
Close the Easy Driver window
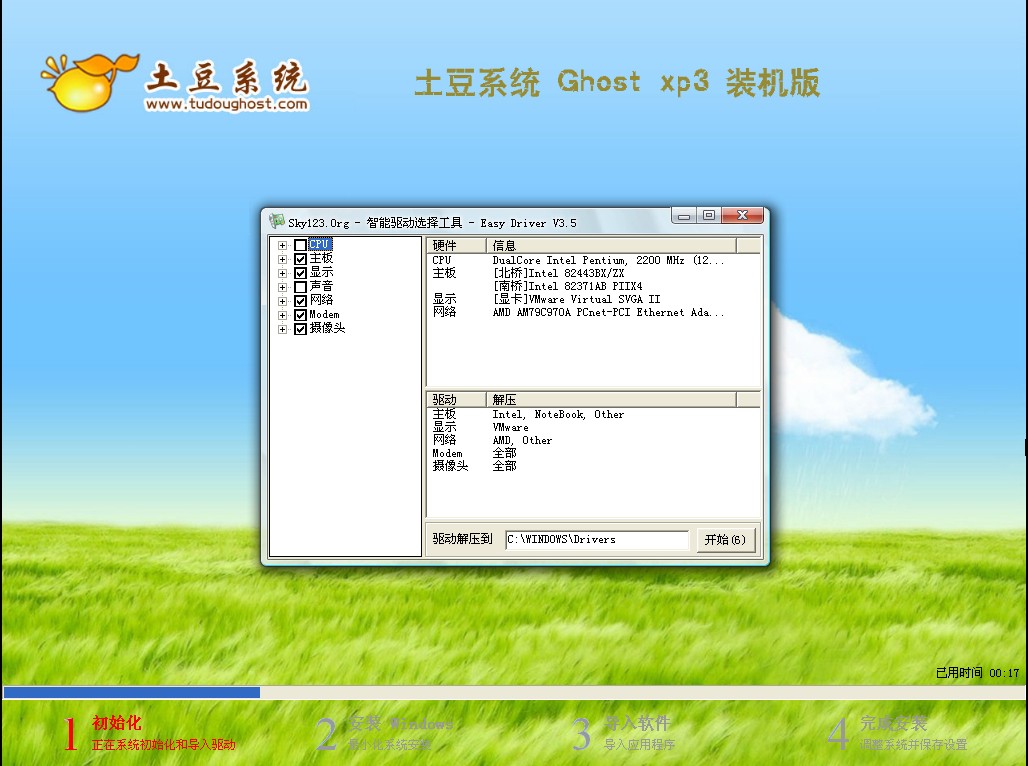[742, 215]
